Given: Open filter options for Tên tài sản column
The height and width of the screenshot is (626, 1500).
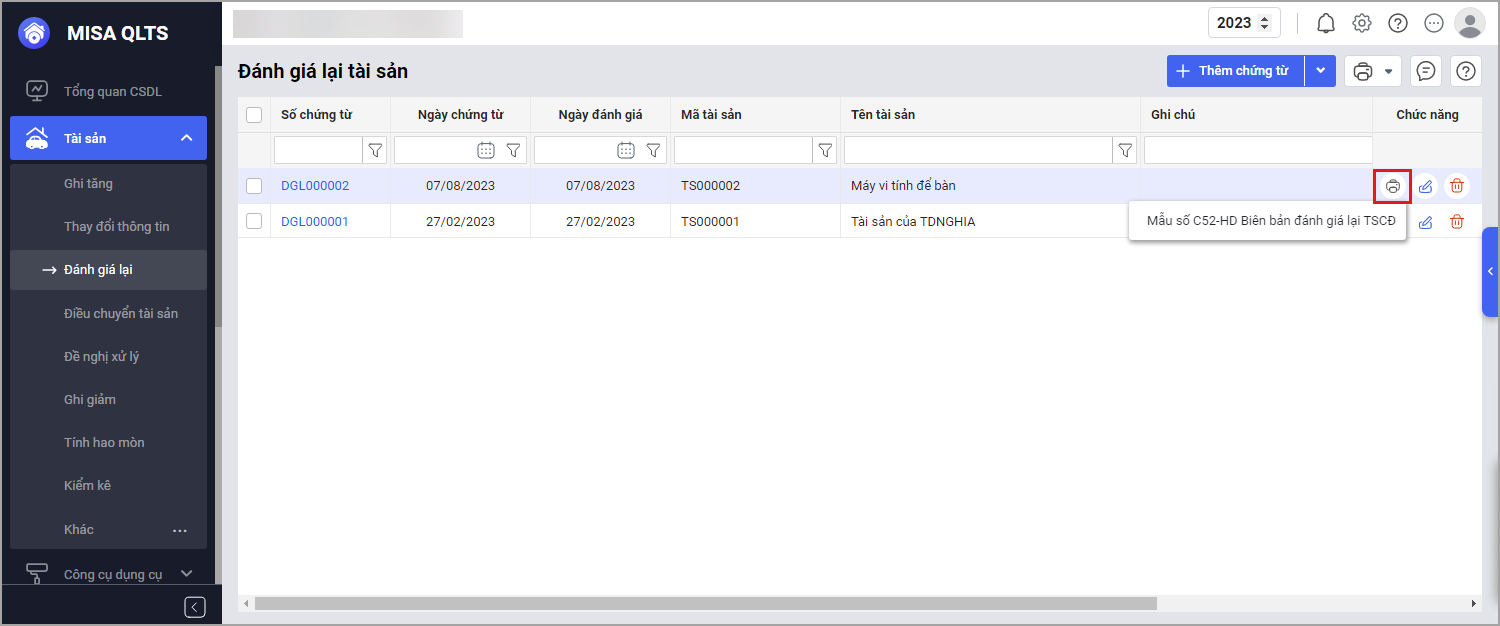Looking at the screenshot, I should click(1125, 150).
